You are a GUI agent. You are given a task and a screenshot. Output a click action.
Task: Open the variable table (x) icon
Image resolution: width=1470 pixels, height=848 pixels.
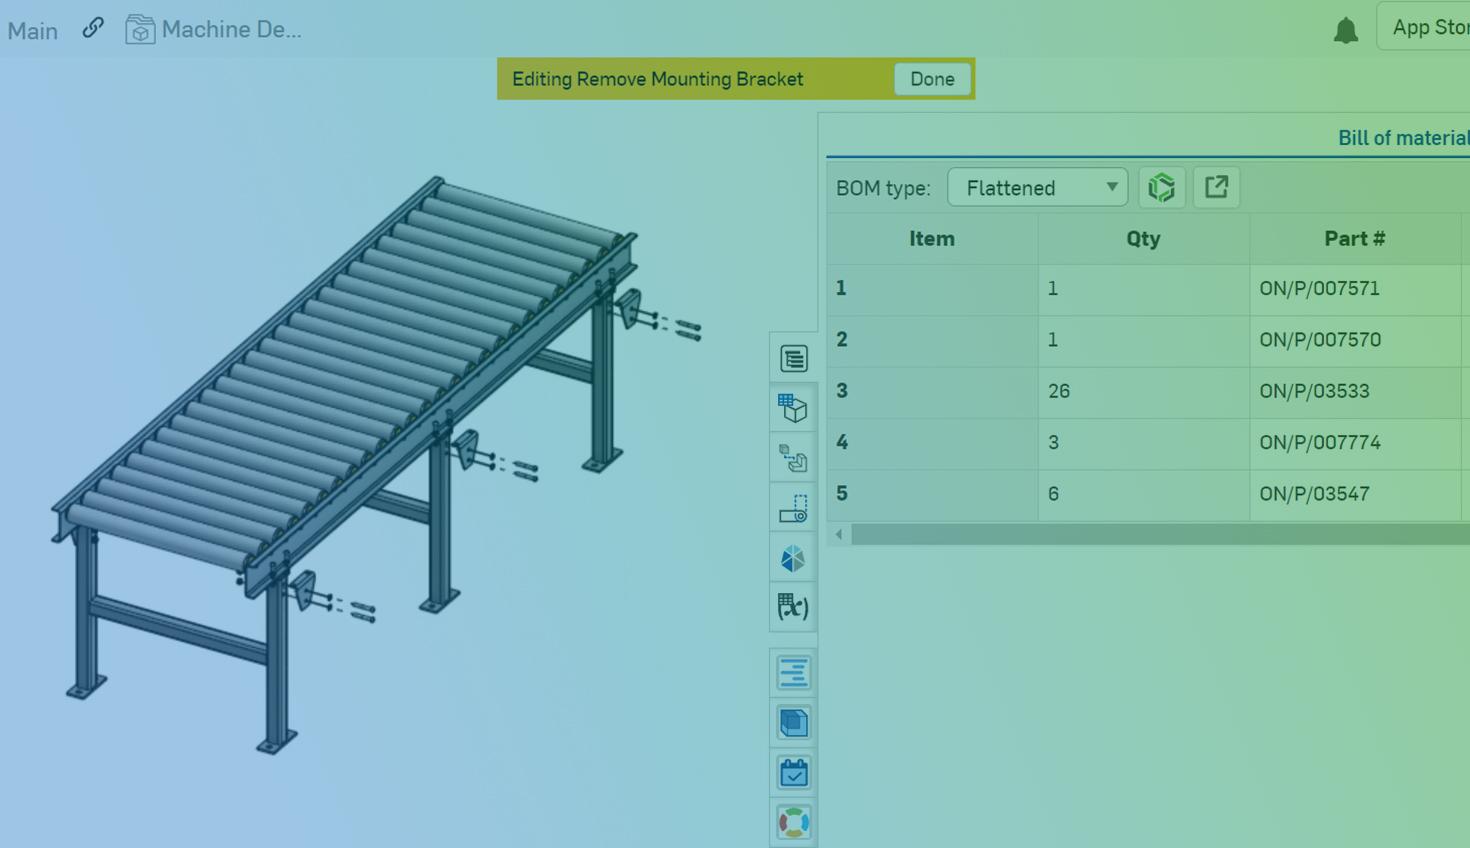[793, 607]
